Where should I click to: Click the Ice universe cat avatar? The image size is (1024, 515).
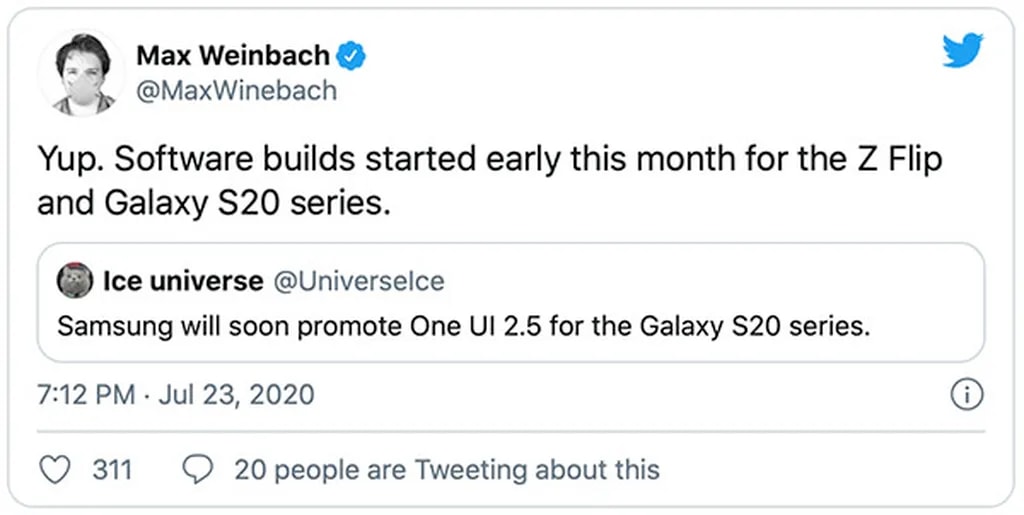75,283
